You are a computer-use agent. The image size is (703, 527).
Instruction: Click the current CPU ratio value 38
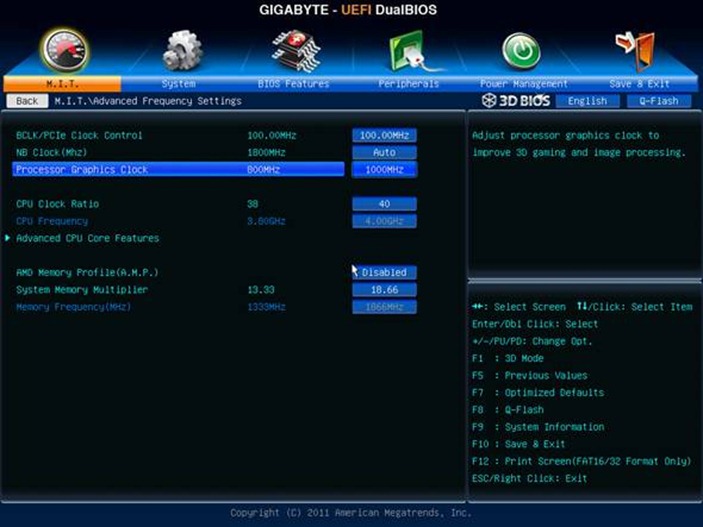(252, 204)
